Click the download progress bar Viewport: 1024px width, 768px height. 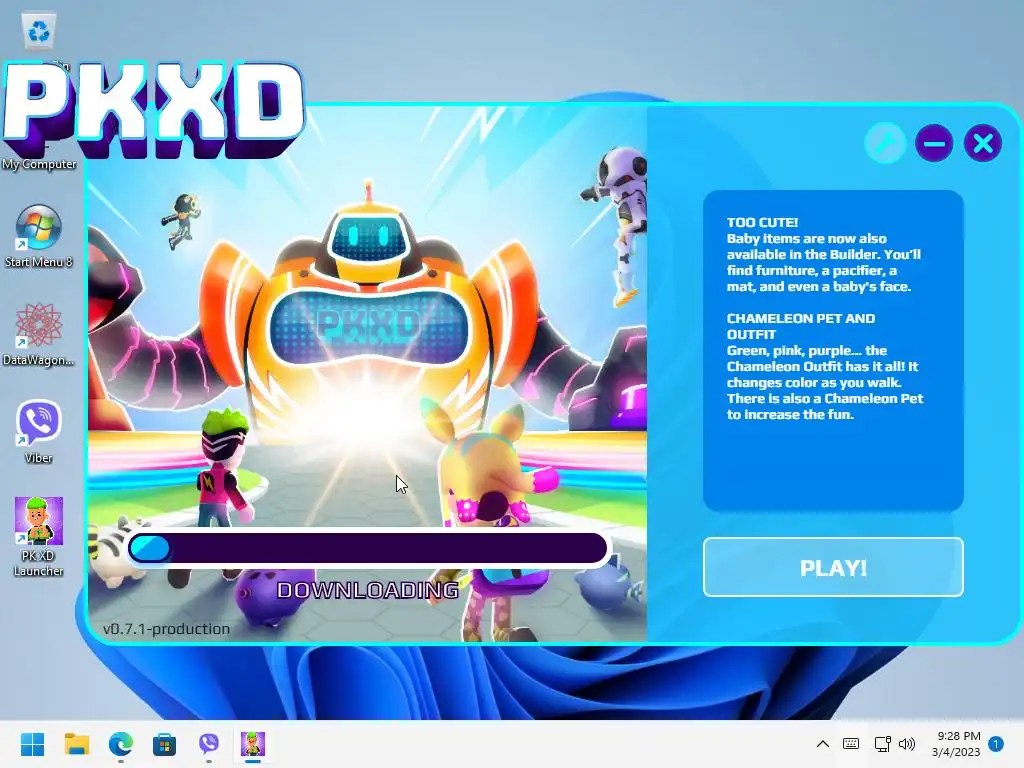[x=368, y=548]
